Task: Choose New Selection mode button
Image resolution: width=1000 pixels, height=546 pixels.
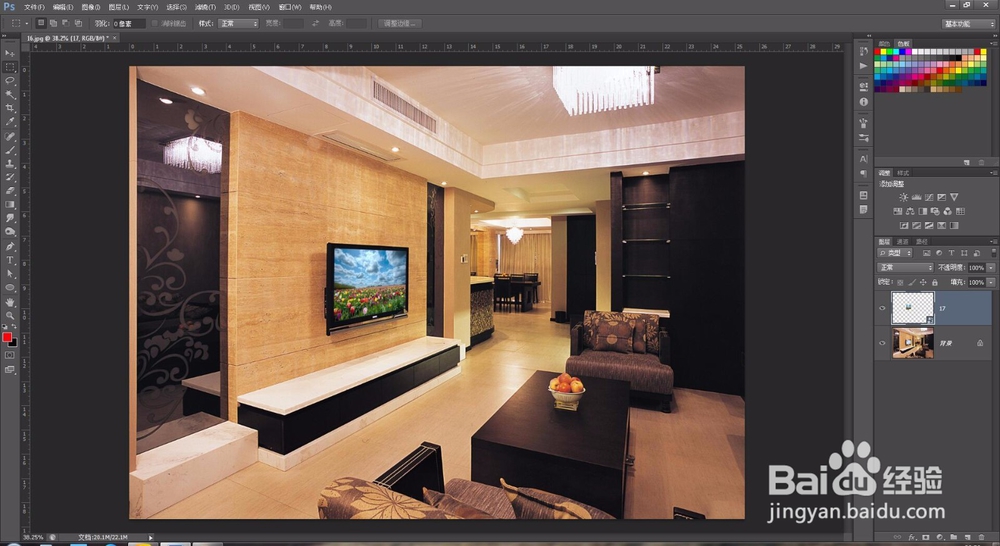Action: point(40,23)
